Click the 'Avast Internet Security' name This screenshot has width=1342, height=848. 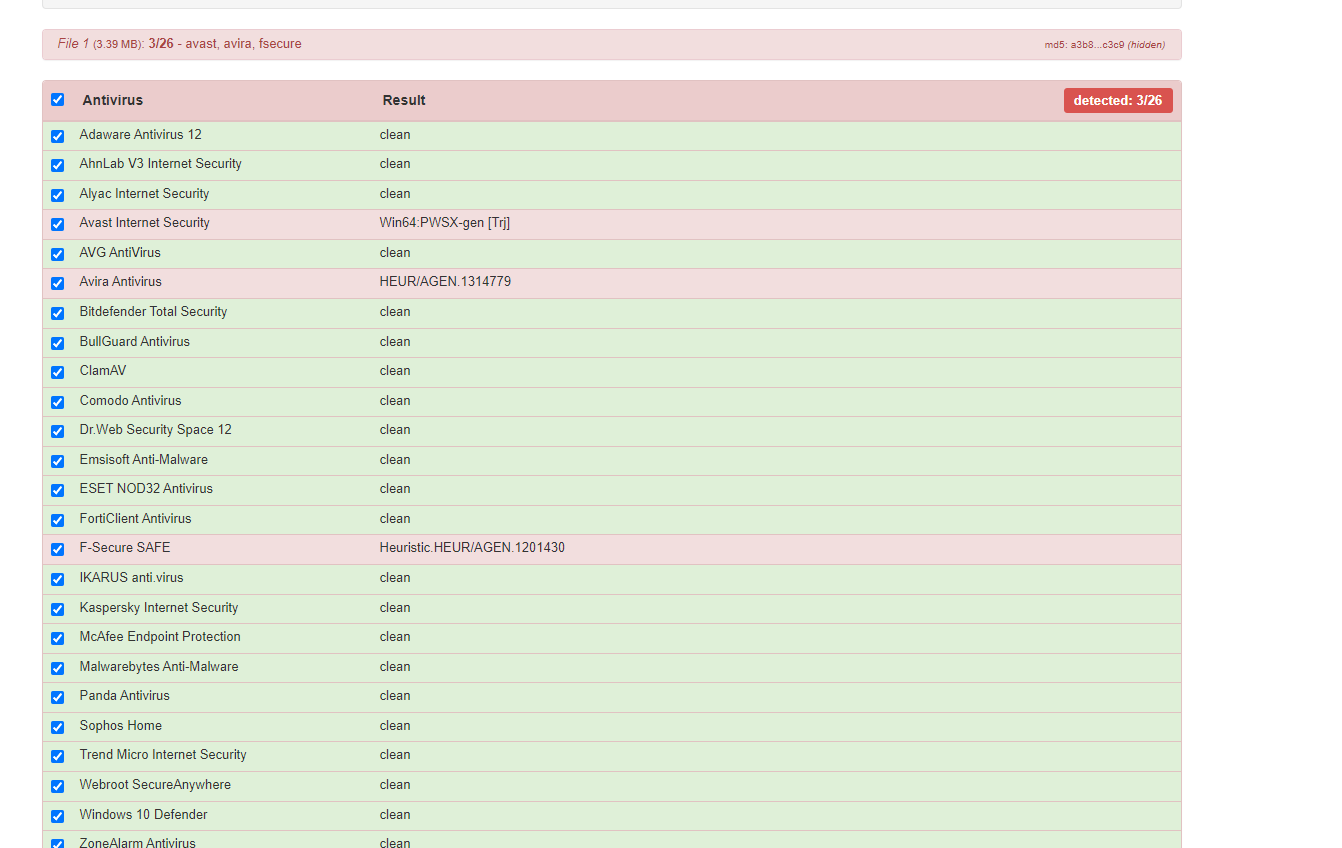coord(144,223)
